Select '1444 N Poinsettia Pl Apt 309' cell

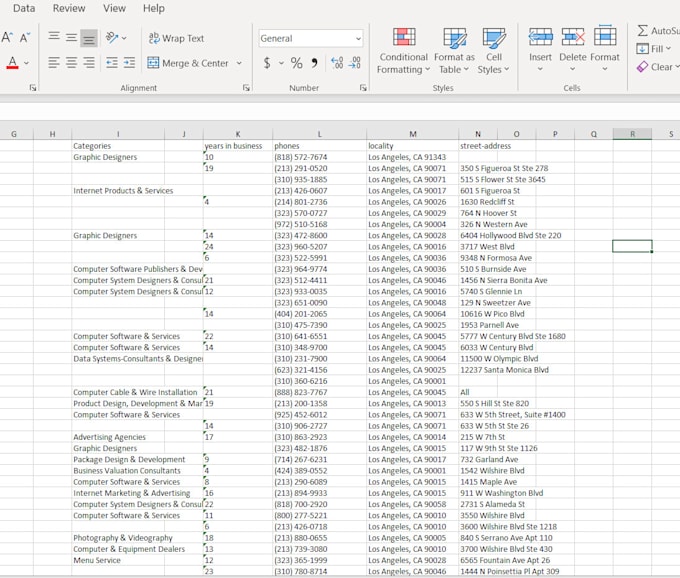(x=510, y=571)
